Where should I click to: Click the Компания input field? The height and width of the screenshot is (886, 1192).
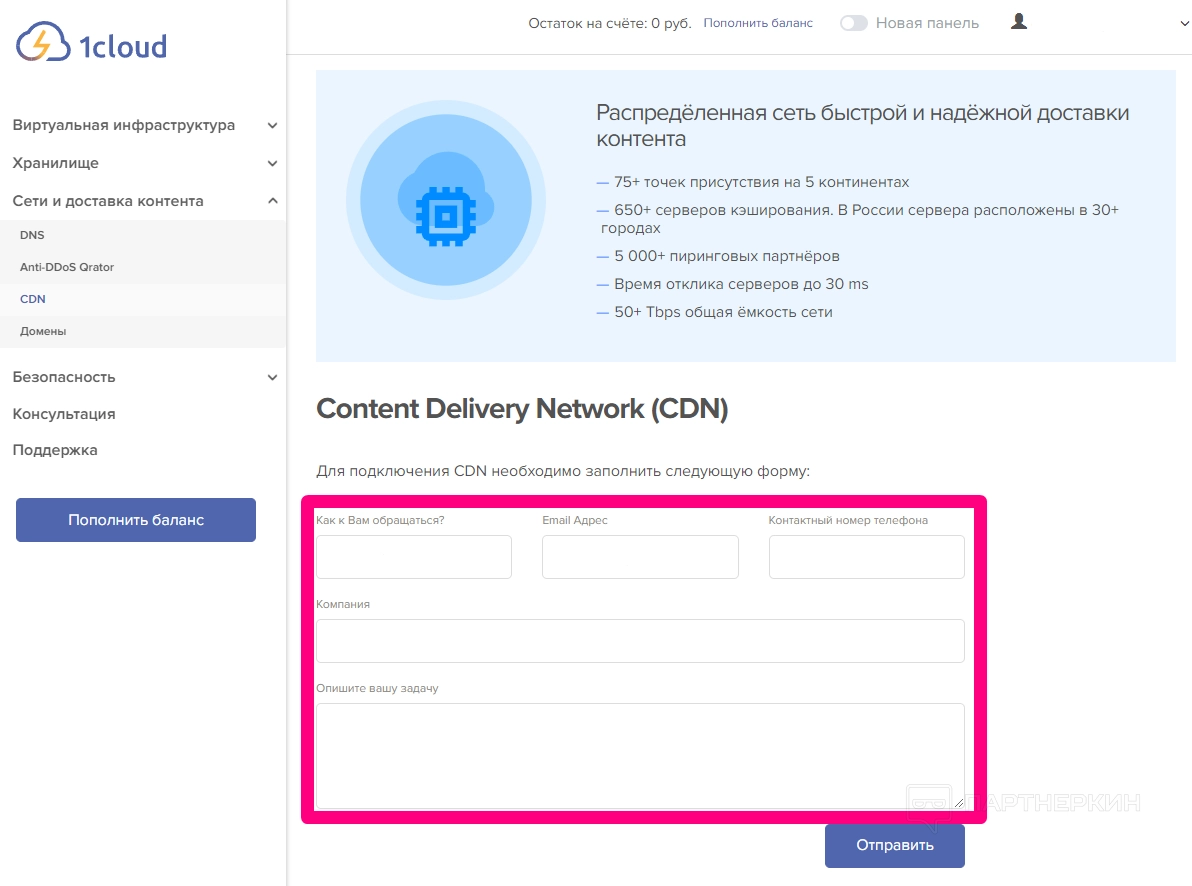[640, 641]
